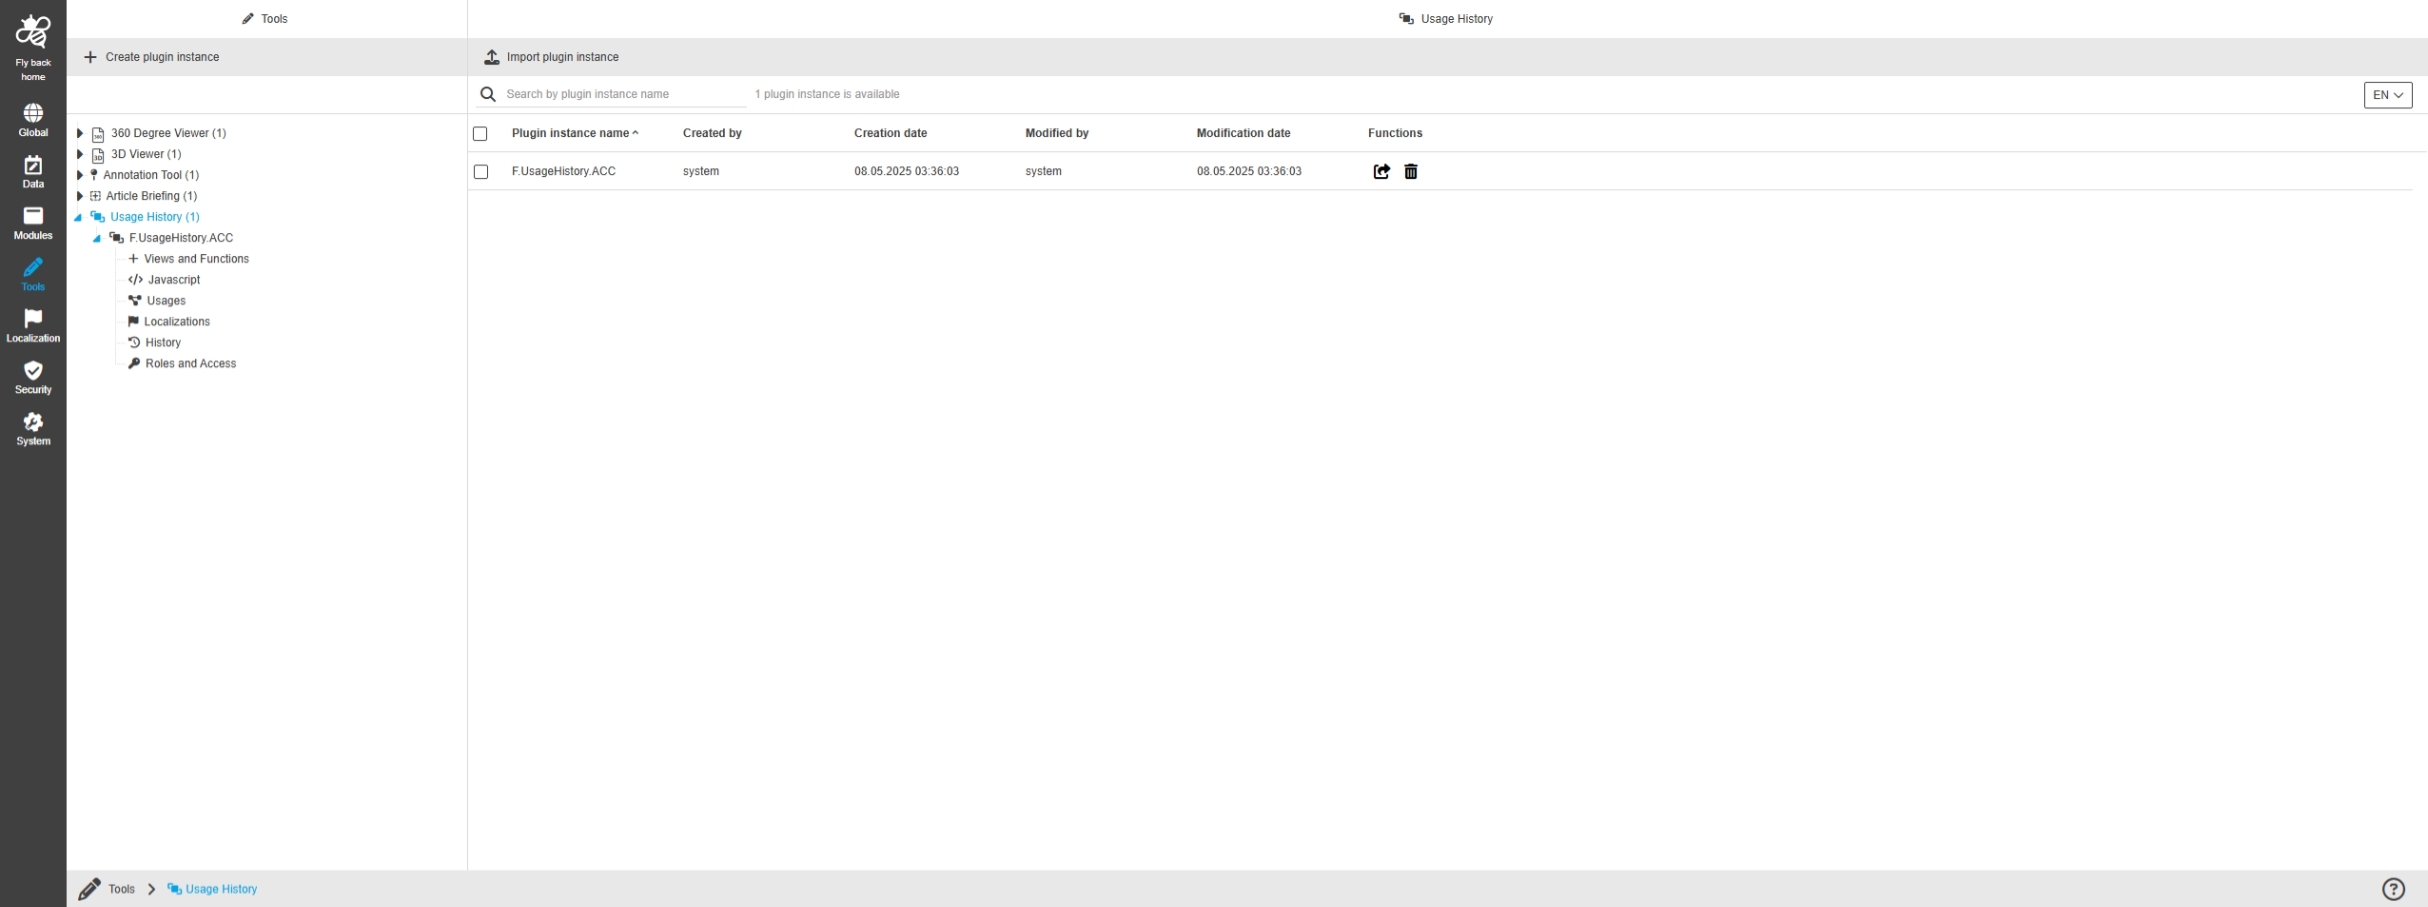
Task: Click the 3D Viewer tree icon
Action: tap(98, 155)
